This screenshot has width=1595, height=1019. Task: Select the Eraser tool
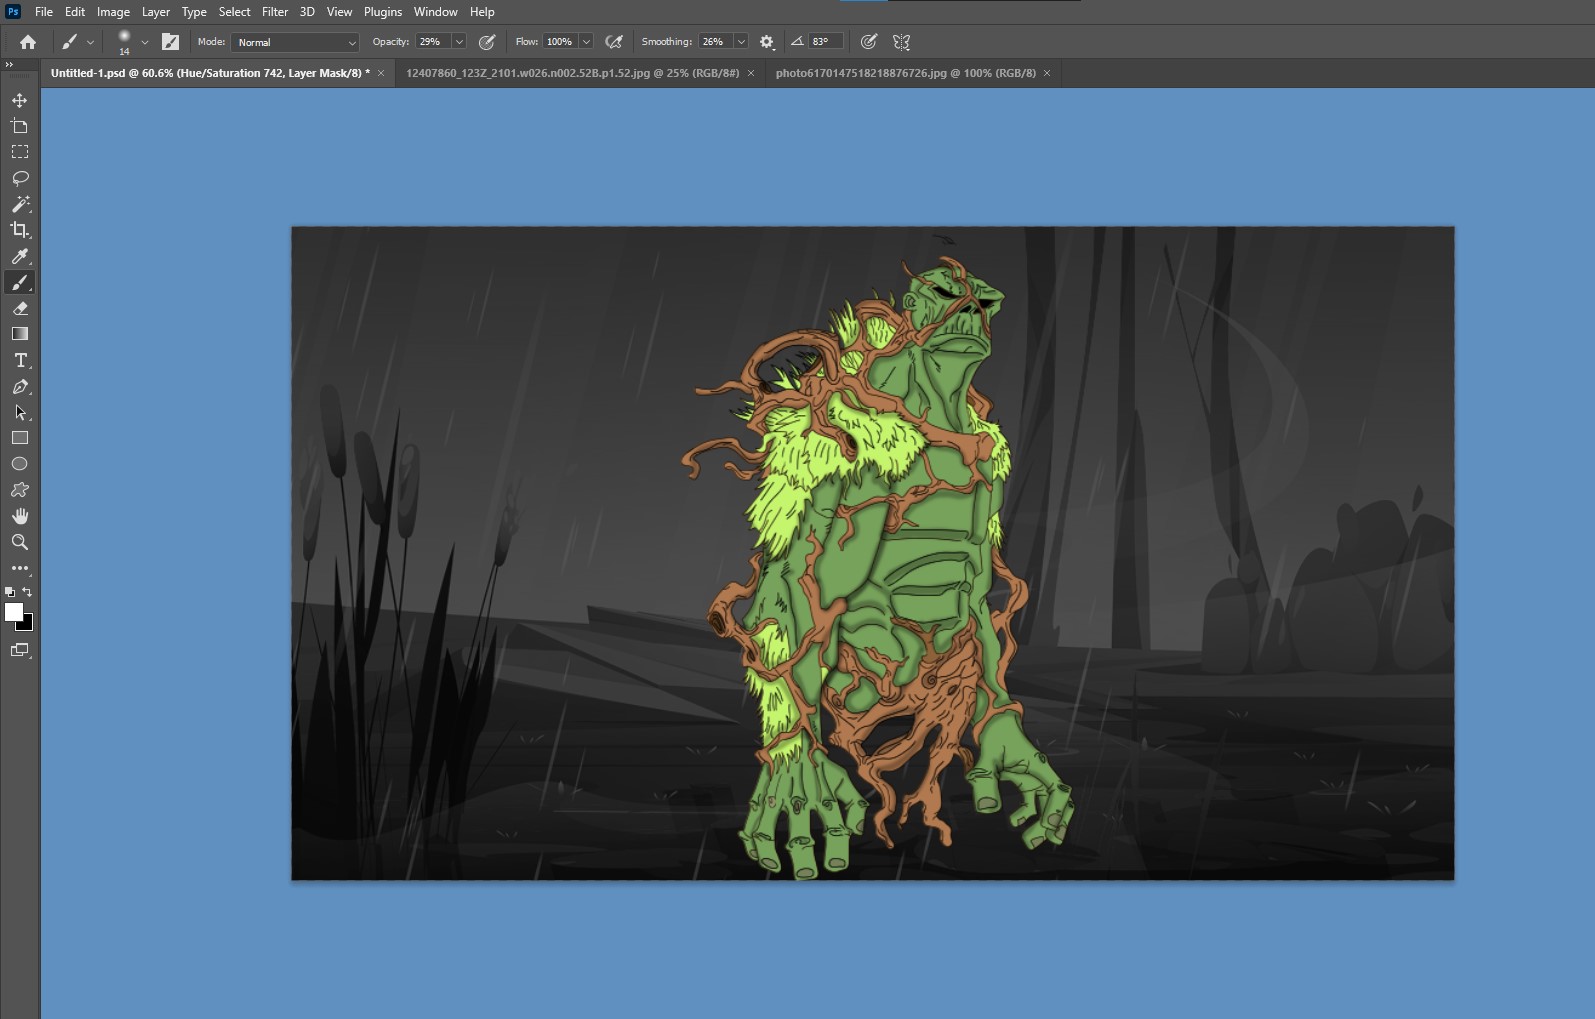coord(20,308)
